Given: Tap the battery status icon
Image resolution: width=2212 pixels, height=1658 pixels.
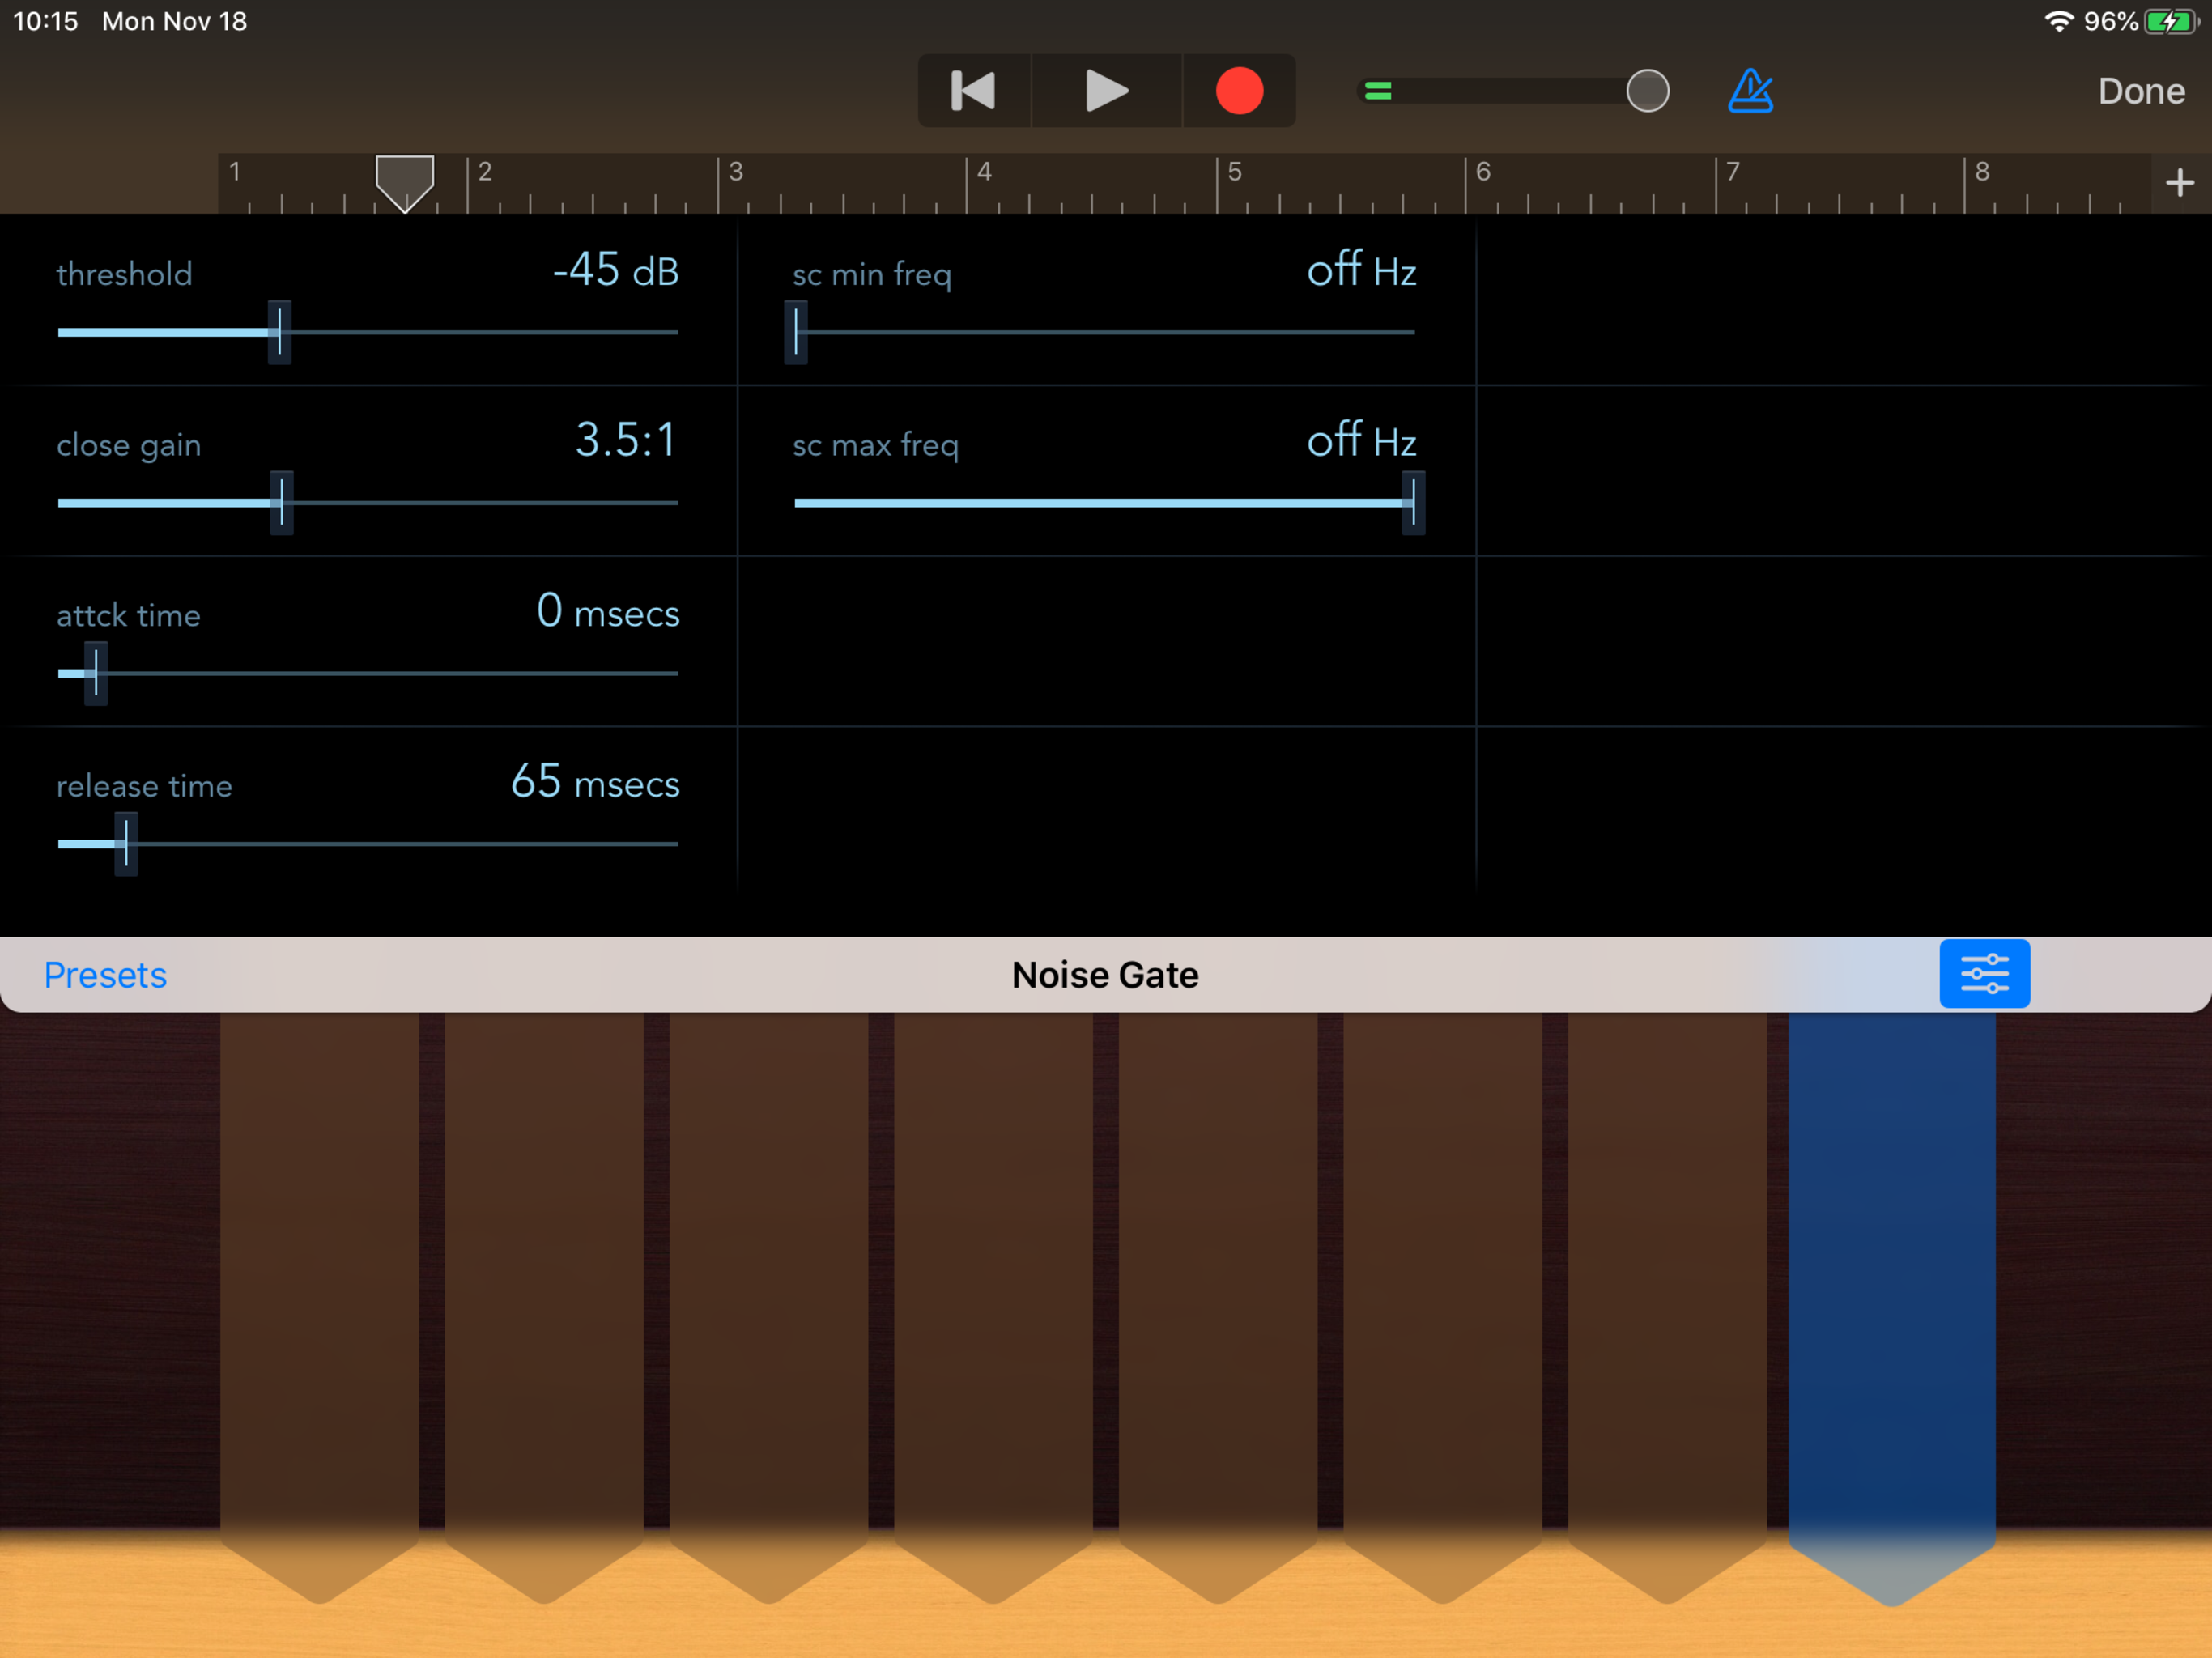Looking at the screenshot, I should tap(2169, 22).
